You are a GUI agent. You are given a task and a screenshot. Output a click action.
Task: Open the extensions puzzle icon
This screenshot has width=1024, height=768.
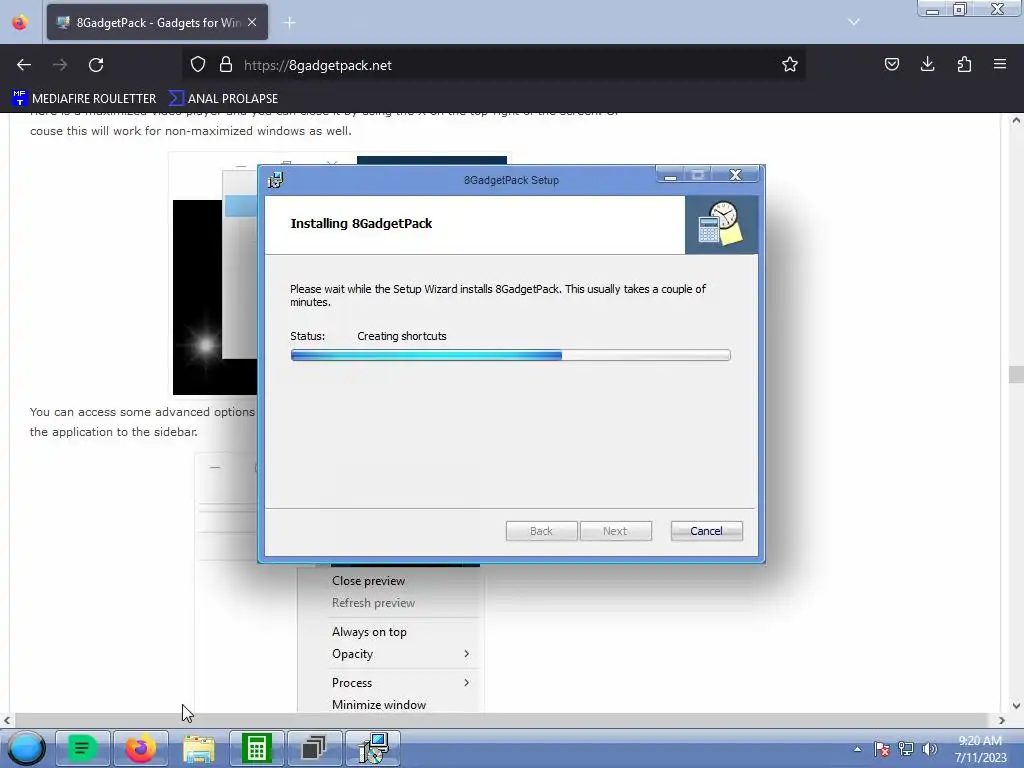(964, 64)
